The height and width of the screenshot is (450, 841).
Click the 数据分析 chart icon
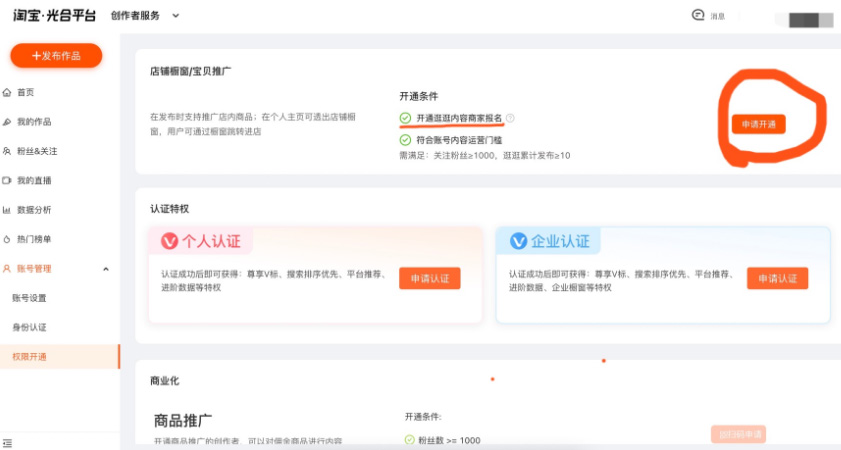7,210
